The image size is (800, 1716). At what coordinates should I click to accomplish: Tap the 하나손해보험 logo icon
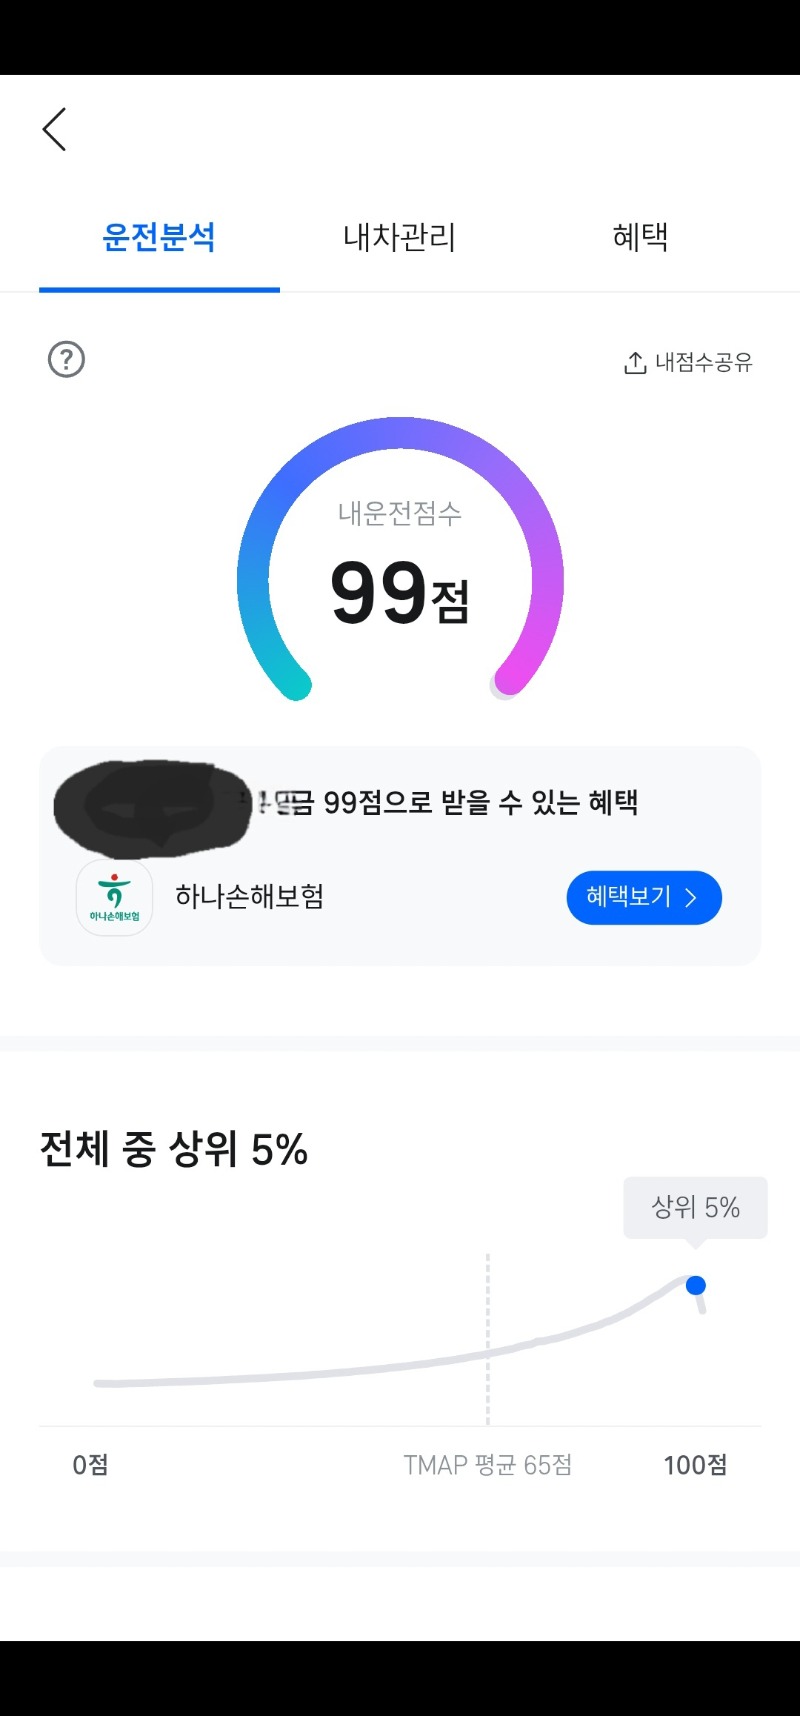click(114, 897)
